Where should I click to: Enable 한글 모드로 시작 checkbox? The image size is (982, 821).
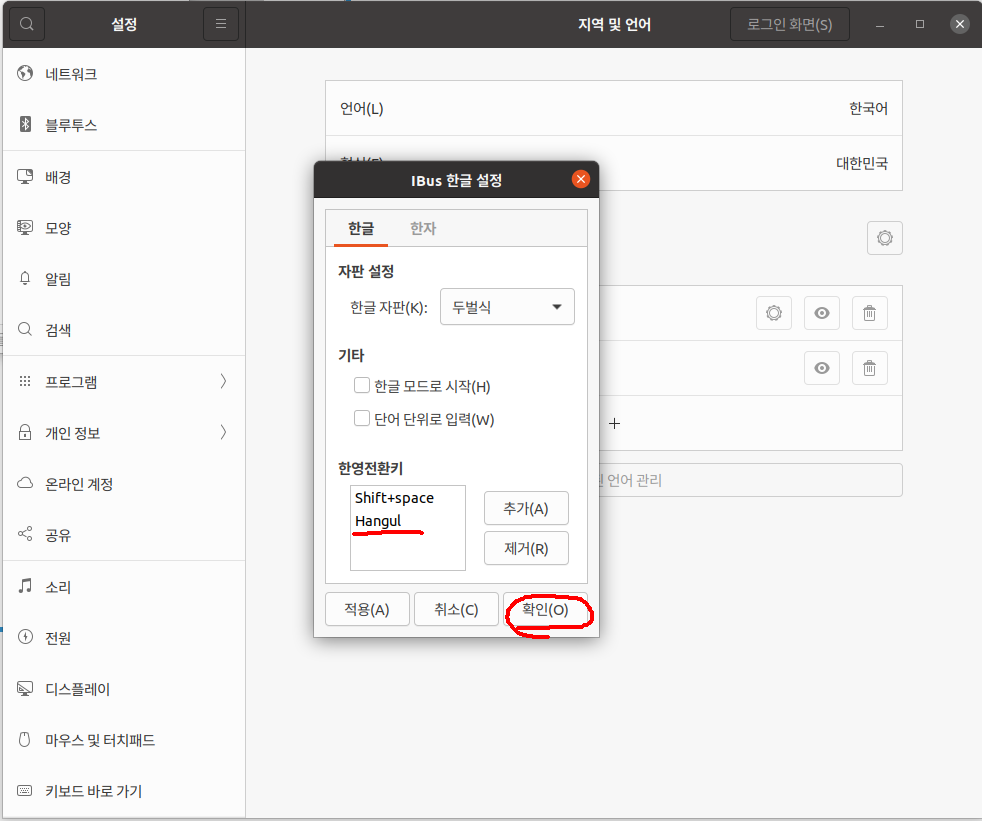(361, 385)
